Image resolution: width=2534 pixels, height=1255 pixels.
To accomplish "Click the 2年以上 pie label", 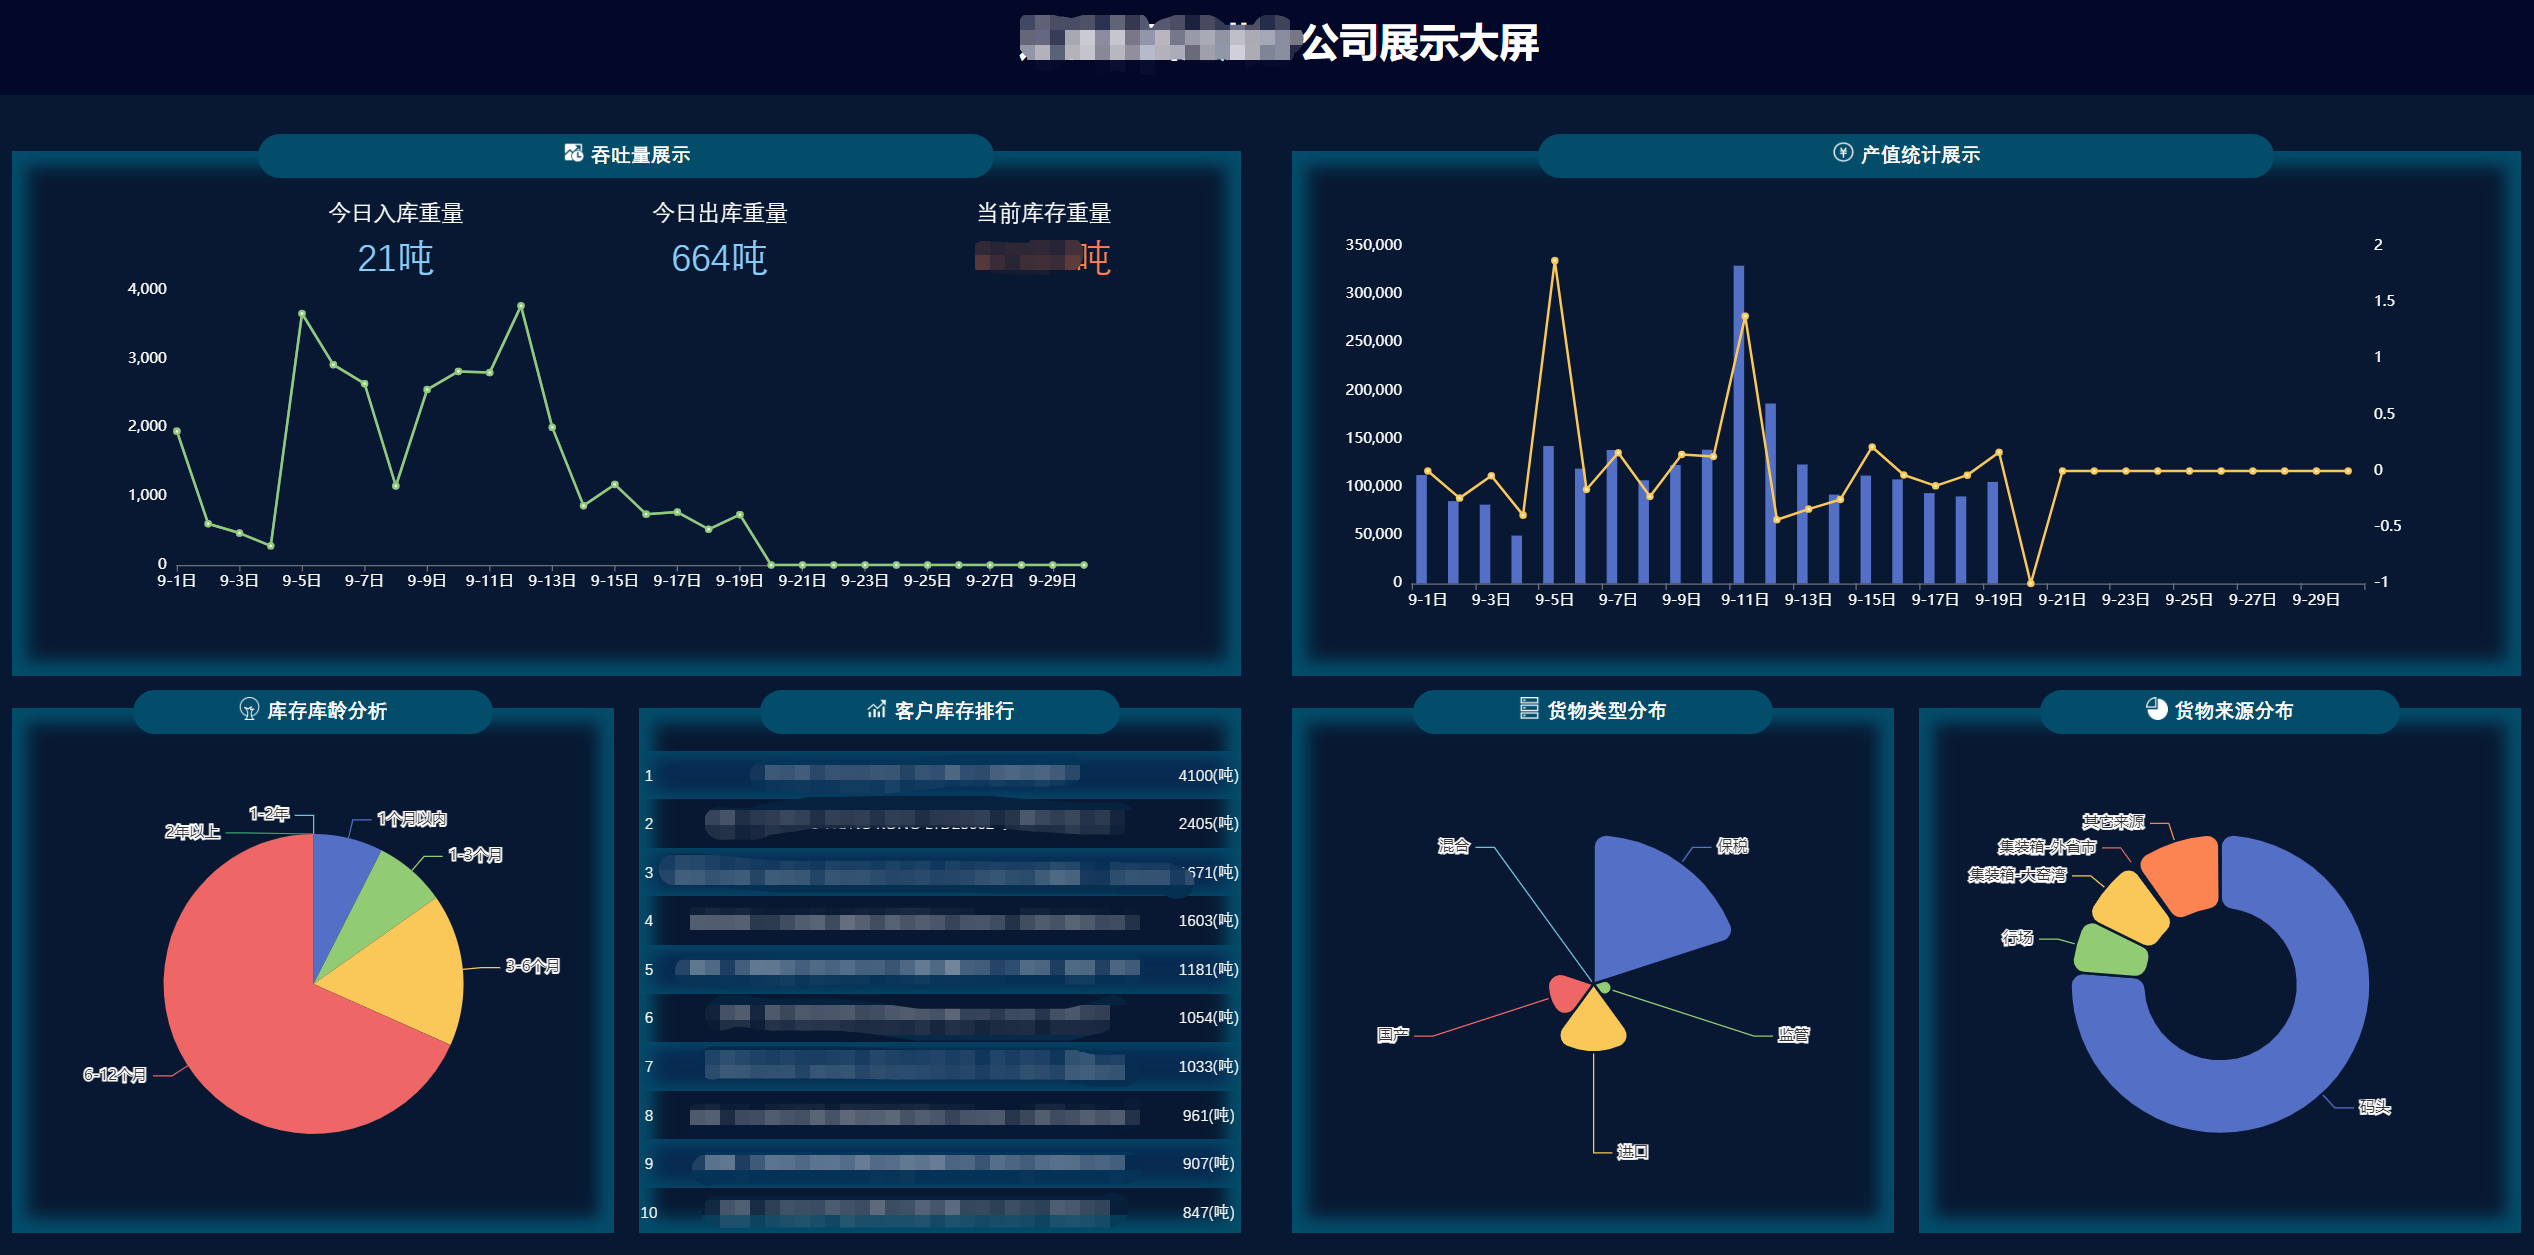I will 192,832.
